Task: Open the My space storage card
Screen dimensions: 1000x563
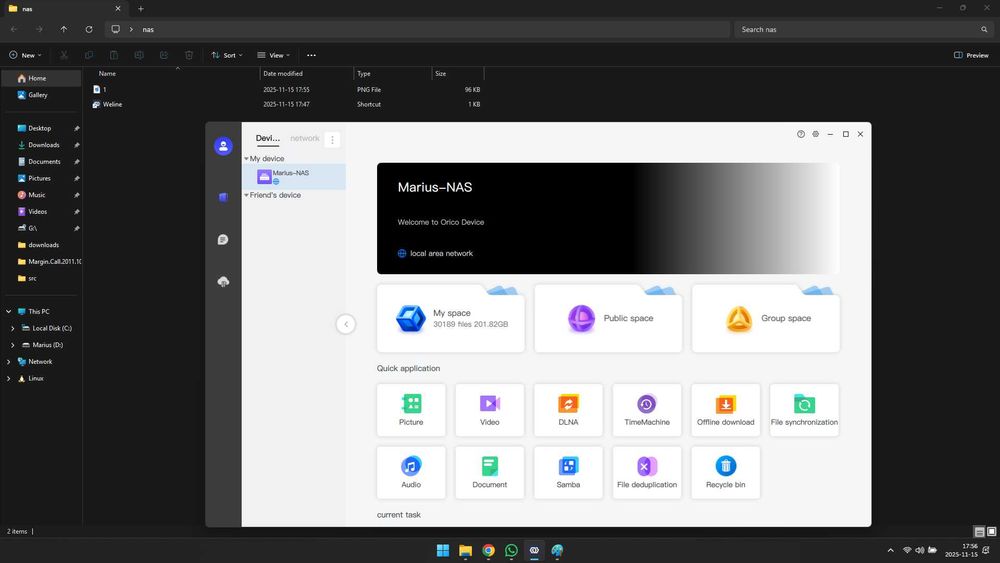Action: 451,319
